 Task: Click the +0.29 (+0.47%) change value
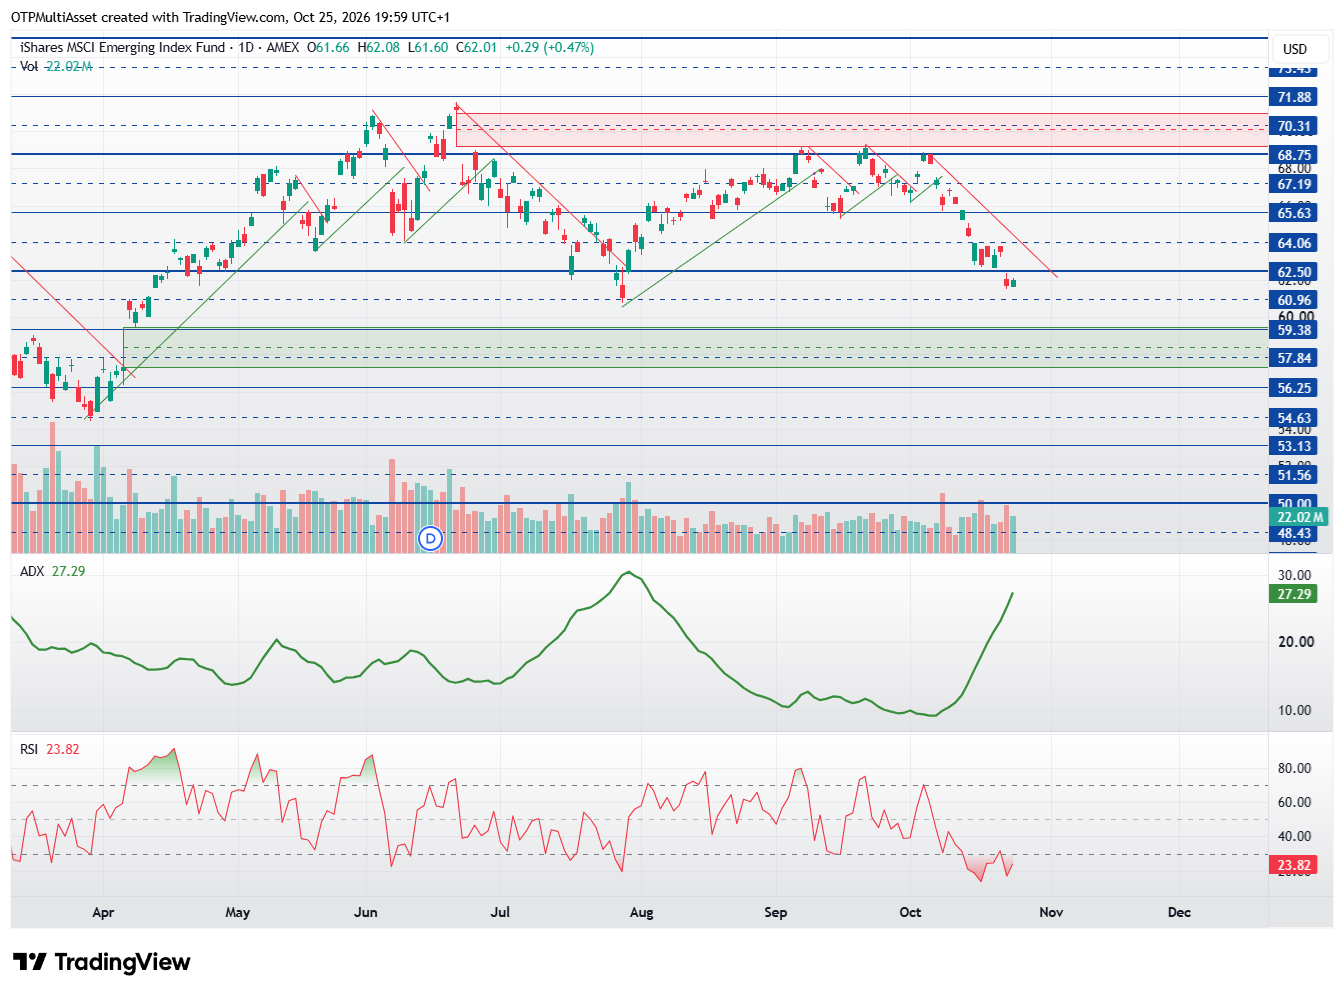click(x=549, y=47)
